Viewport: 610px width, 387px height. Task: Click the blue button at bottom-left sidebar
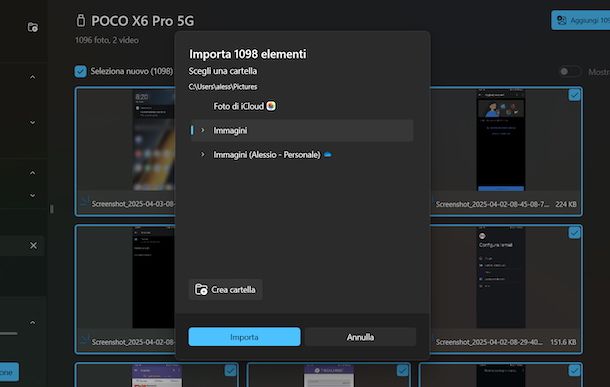coord(9,372)
